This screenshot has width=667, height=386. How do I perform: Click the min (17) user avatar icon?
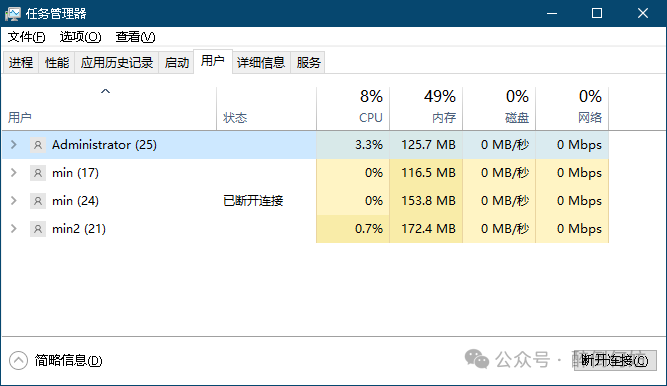[x=38, y=173]
